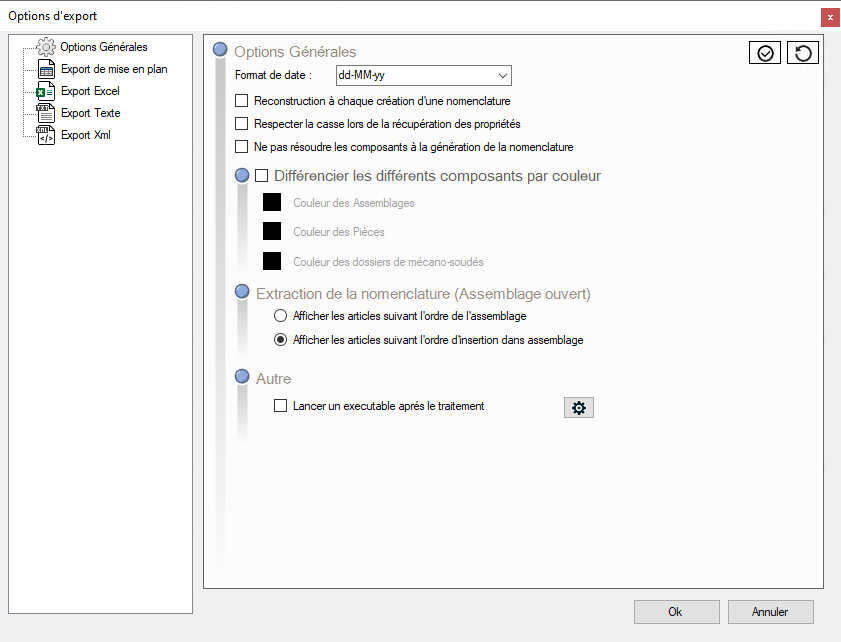Select Afficher les articles suivant l'ordre de l'assemblage
Viewport: 841px width, 642px height.
click(x=281, y=316)
